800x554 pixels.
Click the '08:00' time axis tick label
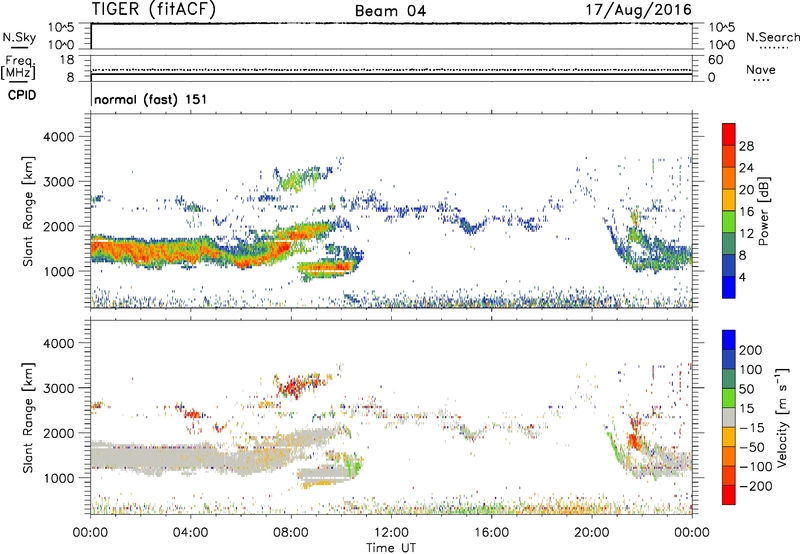(x=291, y=533)
